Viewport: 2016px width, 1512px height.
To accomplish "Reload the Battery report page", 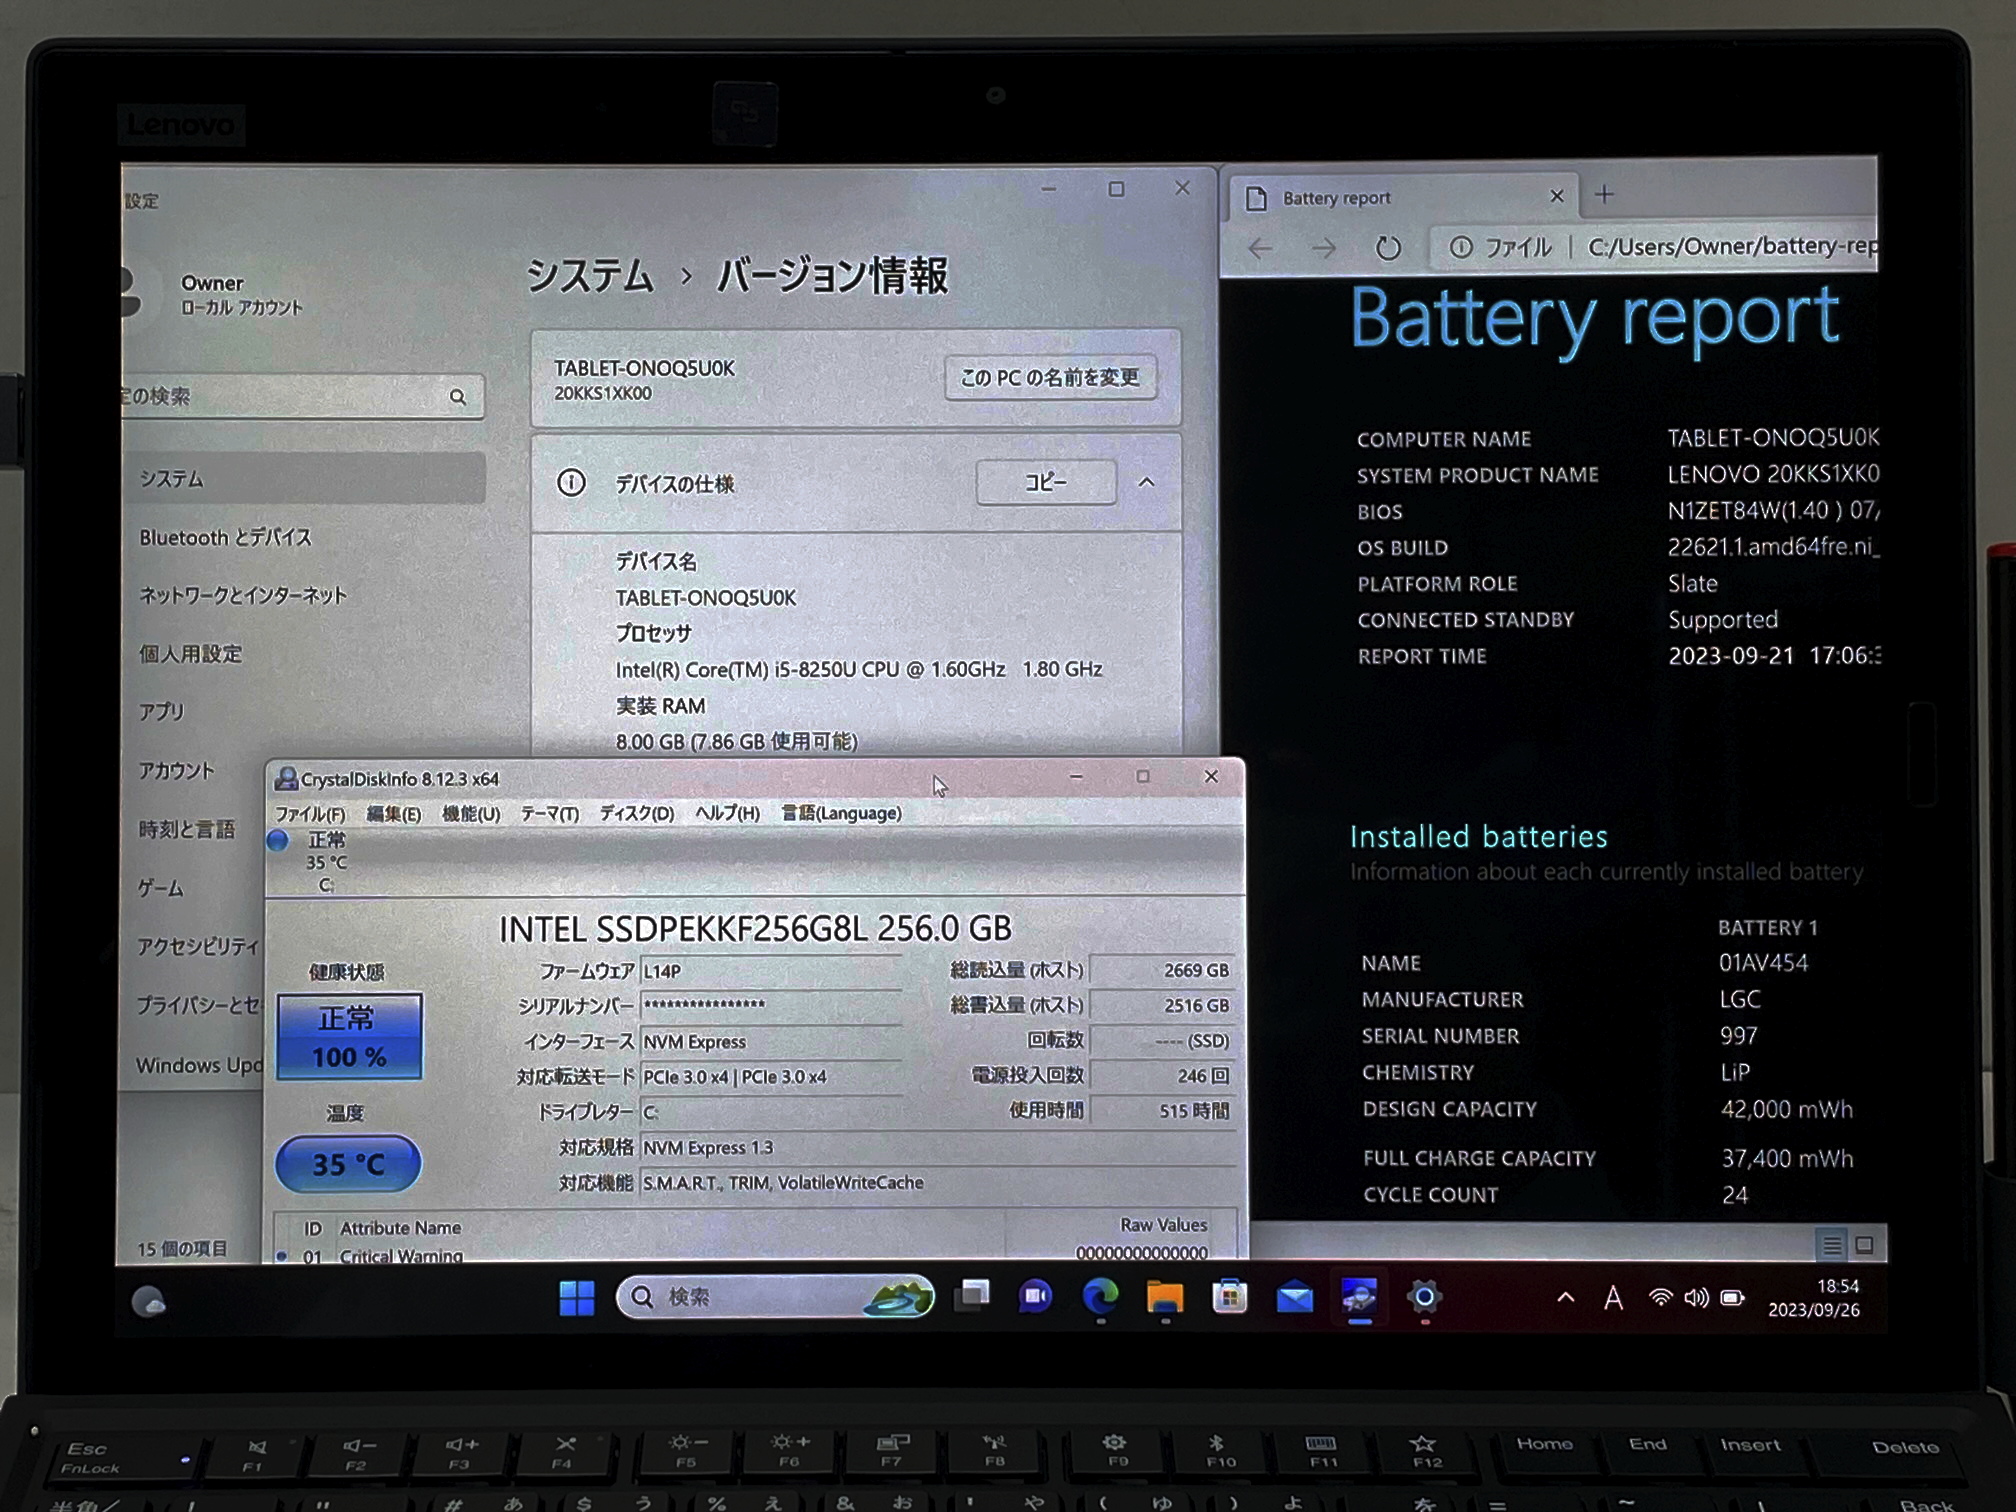I will (x=1388, y=247).
